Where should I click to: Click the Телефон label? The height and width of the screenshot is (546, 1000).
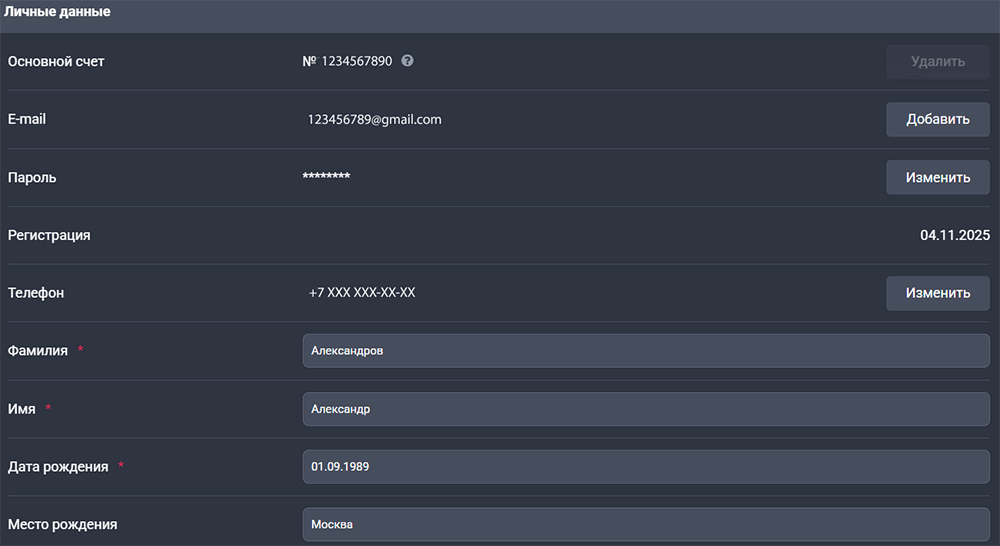click(x=36, y=293)
